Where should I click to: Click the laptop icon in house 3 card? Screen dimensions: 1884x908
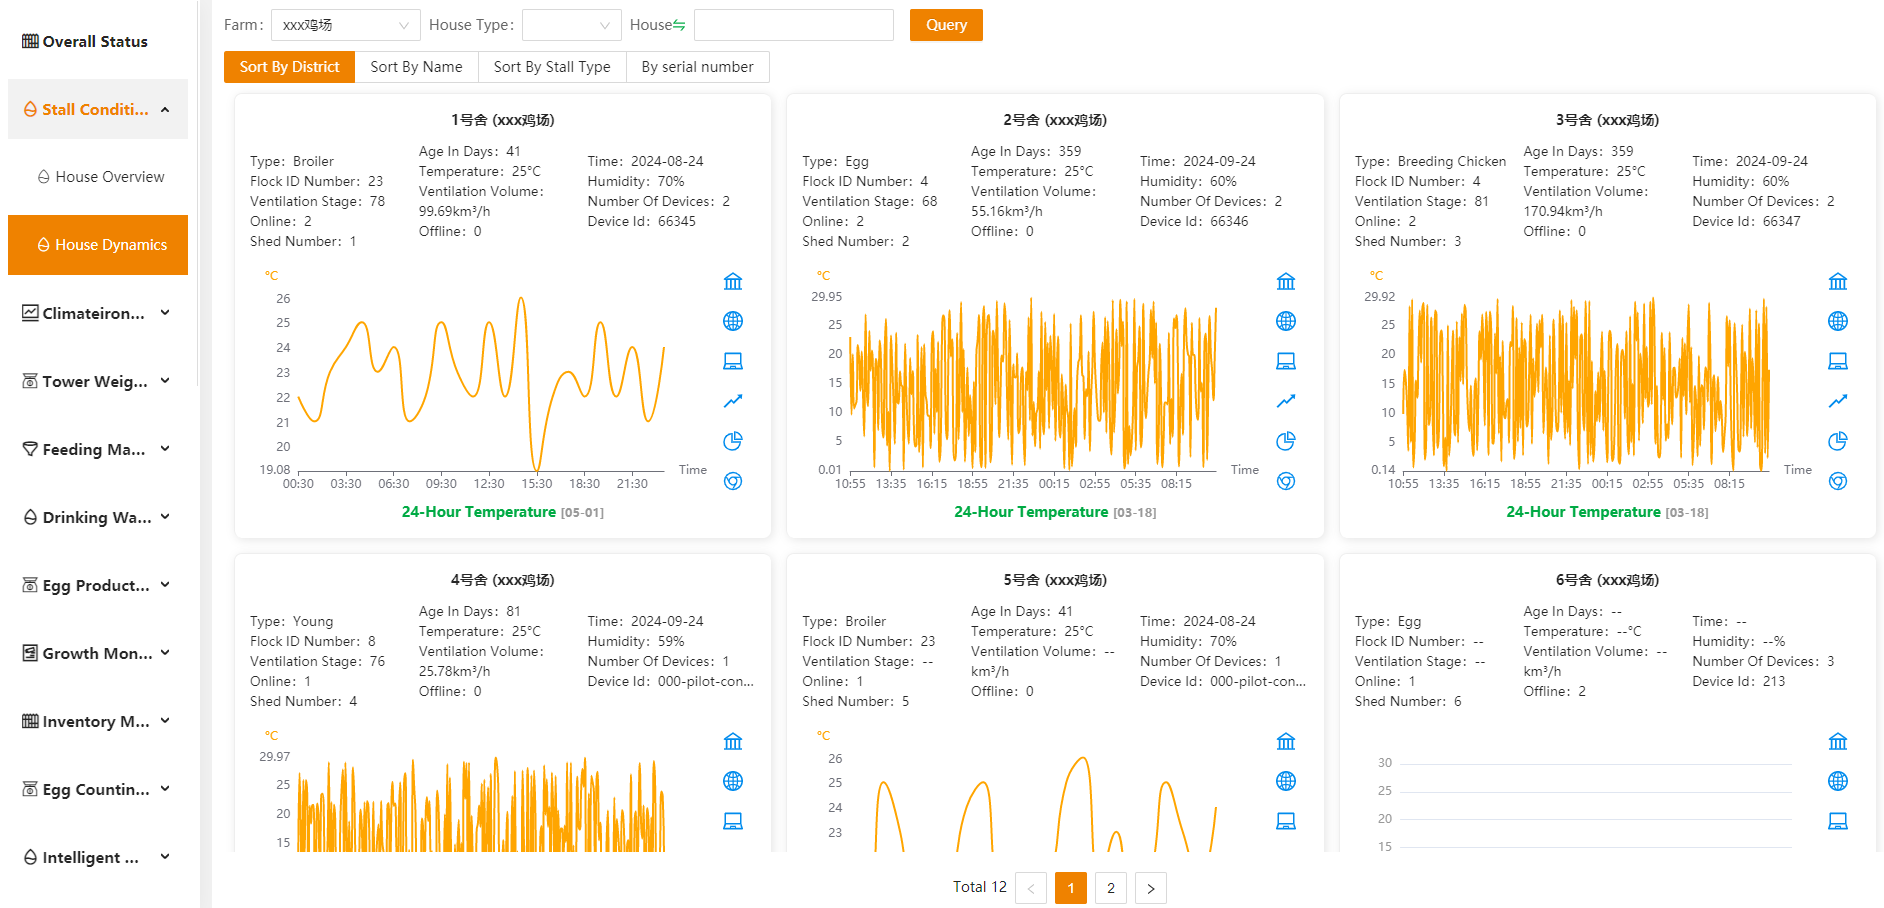(1838, 361)
